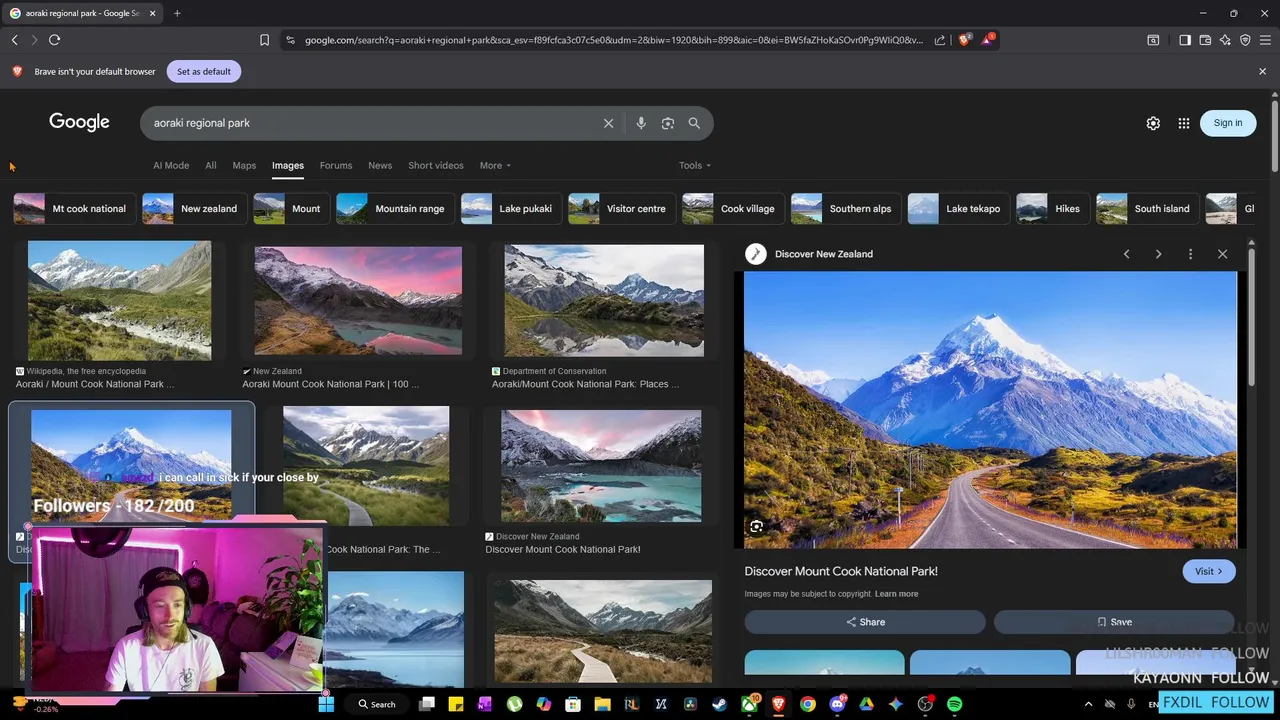Show next image in preview panel

pyautogui.click(x=1158, y=254)
